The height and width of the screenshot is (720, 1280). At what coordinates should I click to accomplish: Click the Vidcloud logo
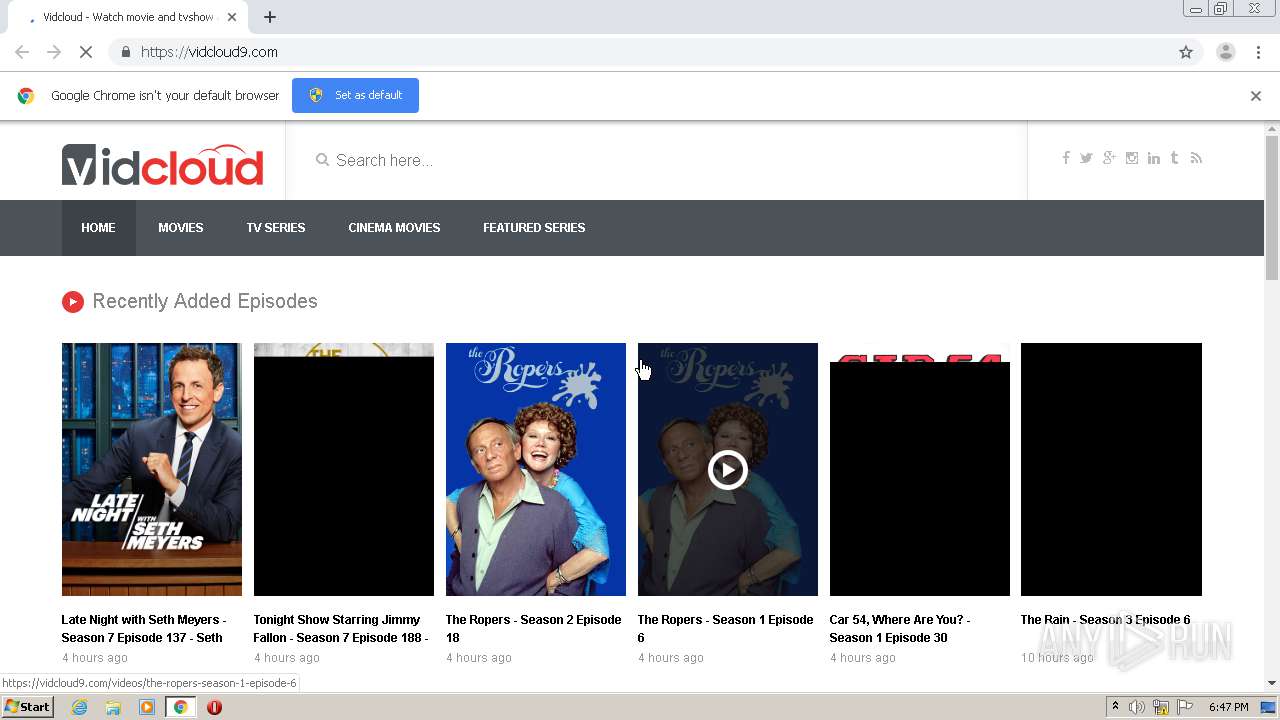point(163,165)
